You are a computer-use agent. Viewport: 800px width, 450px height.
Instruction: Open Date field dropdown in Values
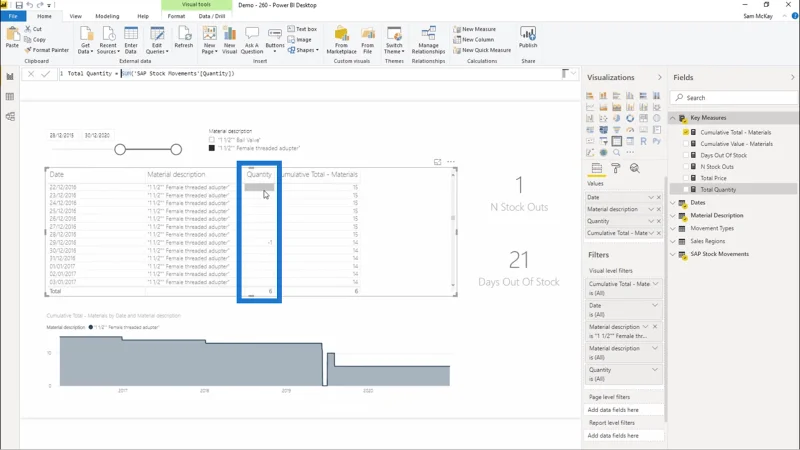(651, 197)
